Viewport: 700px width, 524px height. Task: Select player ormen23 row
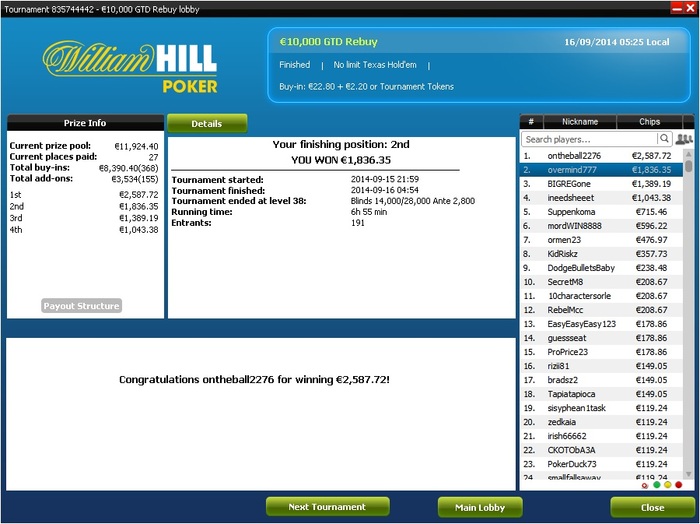tap(601, 240)
